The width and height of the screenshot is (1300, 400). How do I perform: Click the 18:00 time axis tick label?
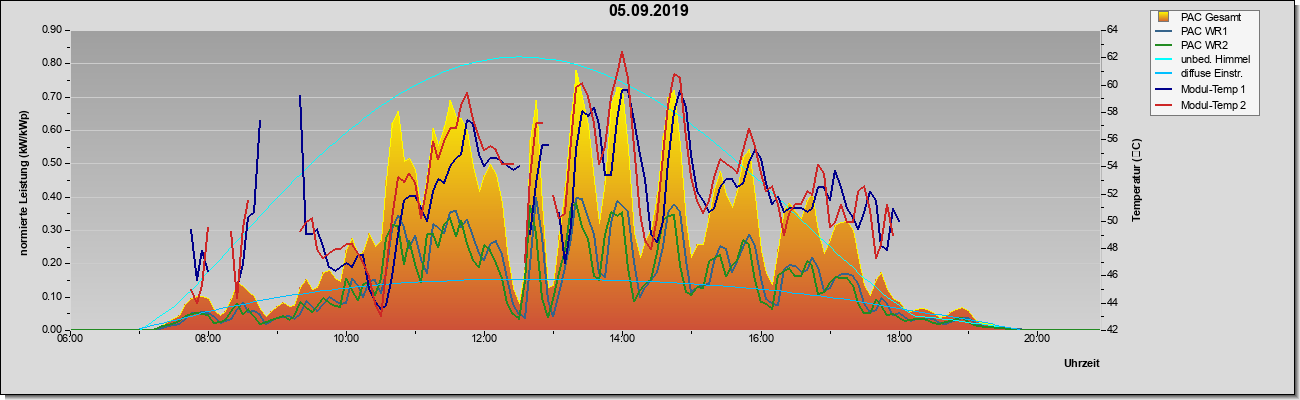(898, 338)
